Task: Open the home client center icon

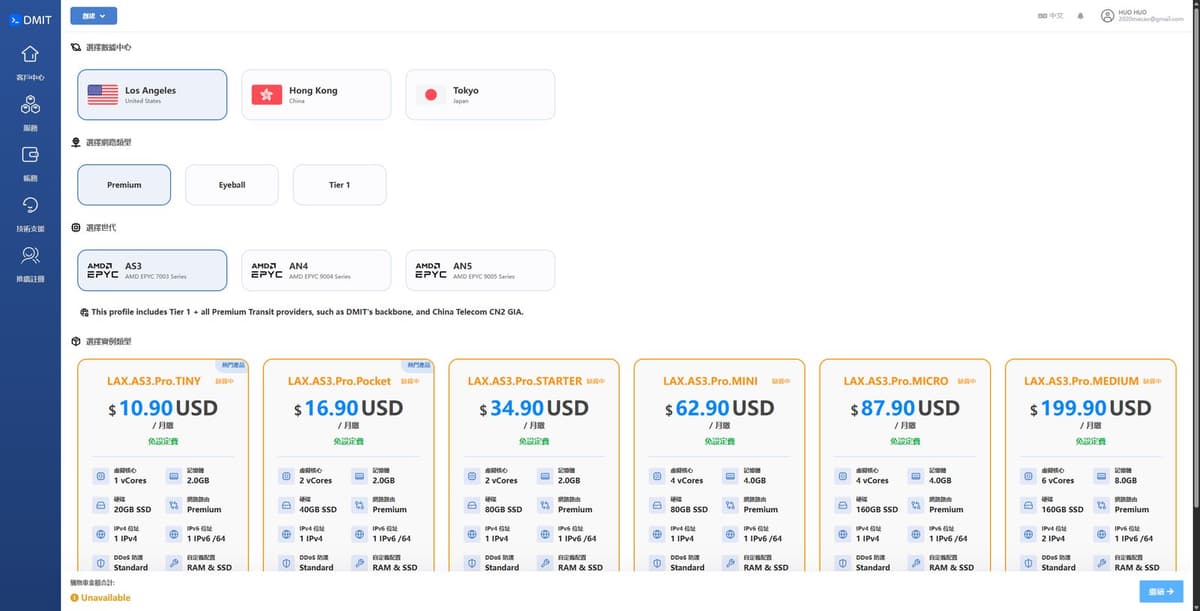Action: click(30, 53)
